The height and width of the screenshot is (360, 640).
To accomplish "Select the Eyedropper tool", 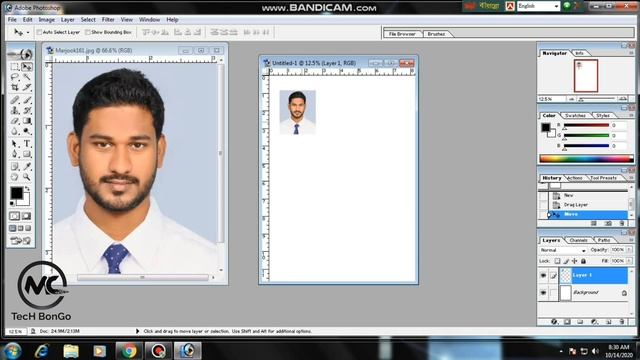I will point(27,167).
